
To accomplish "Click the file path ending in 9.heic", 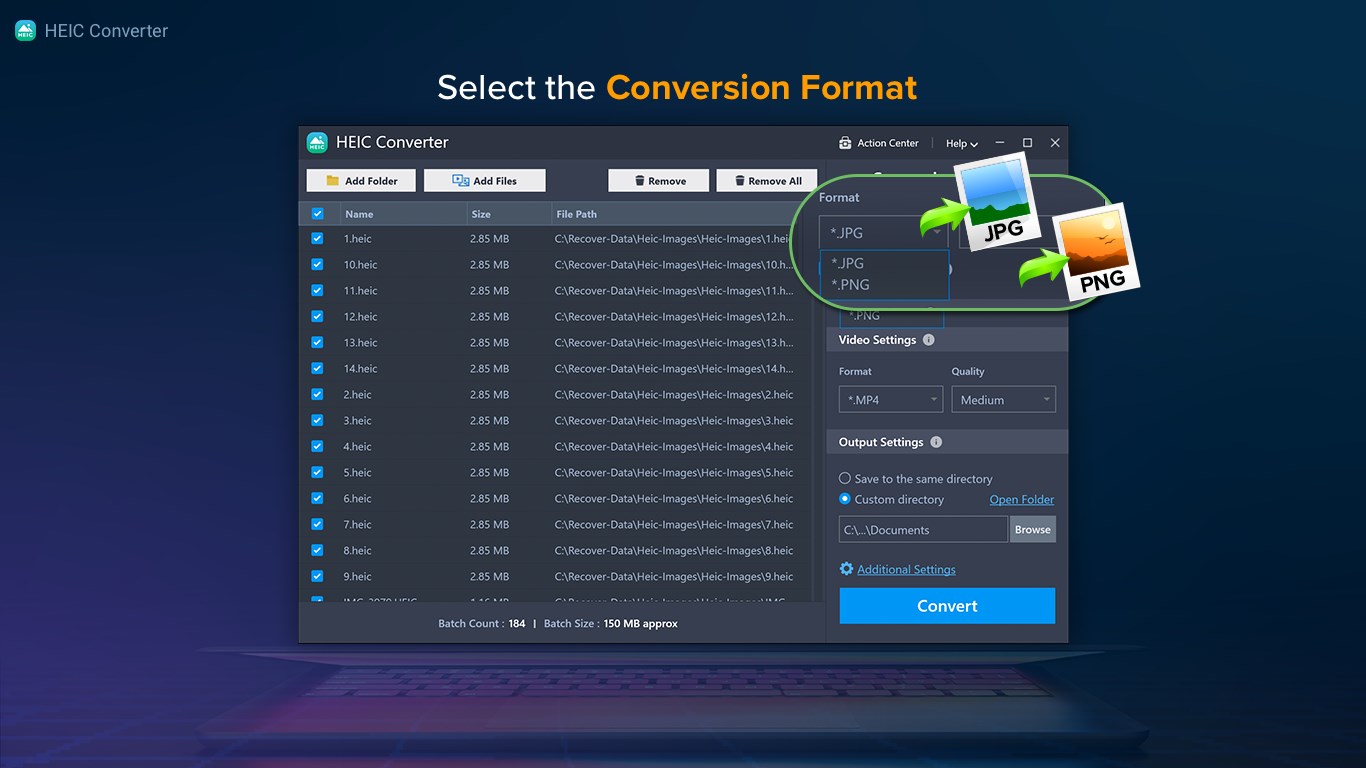I will [674, 577].
